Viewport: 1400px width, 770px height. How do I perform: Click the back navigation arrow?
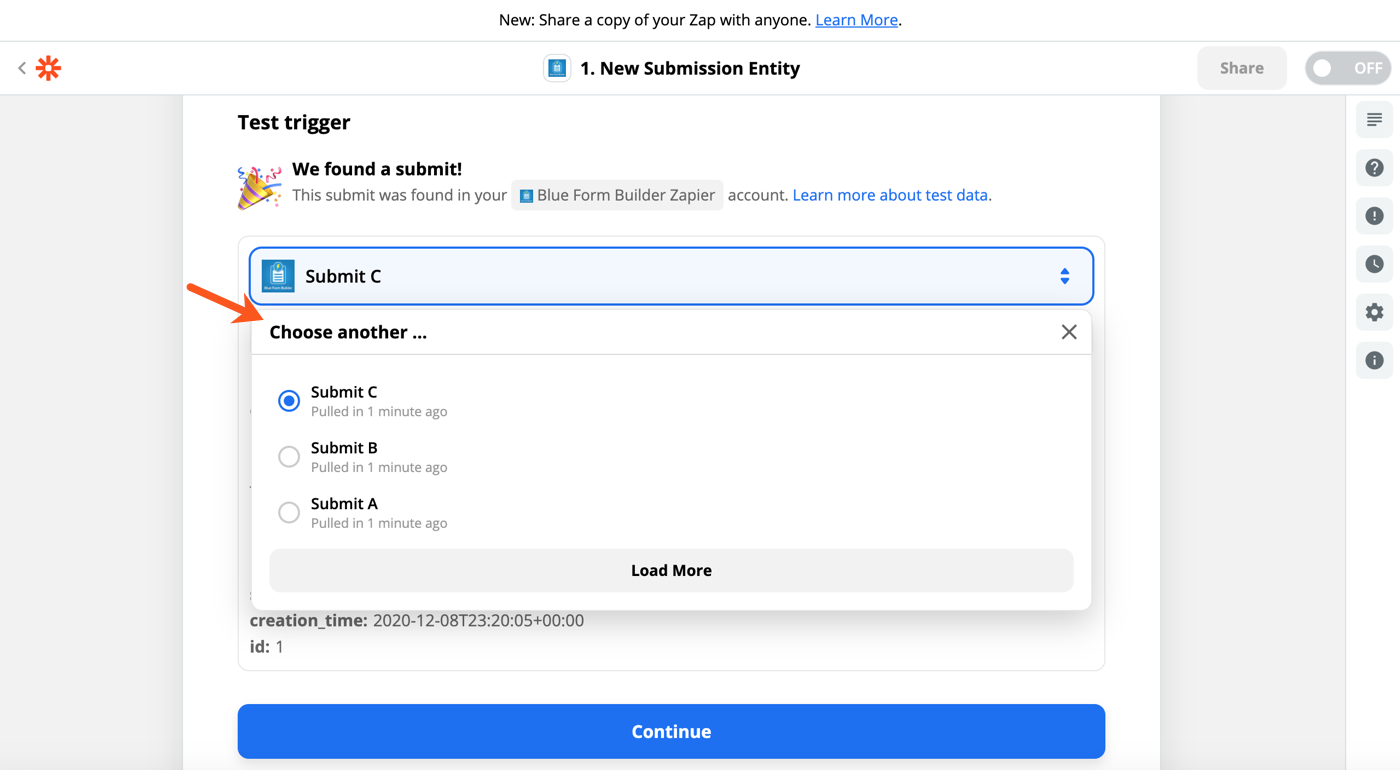tap(21, 67)
